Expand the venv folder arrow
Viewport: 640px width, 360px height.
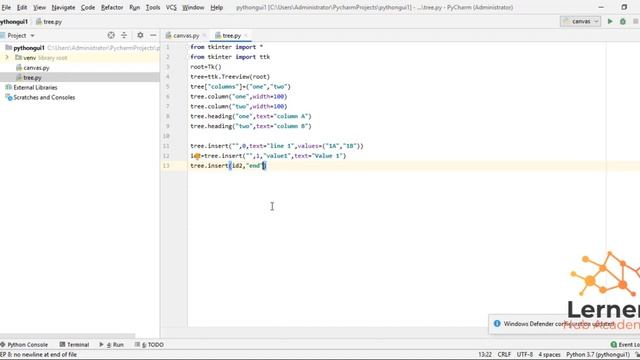[7, 58]
